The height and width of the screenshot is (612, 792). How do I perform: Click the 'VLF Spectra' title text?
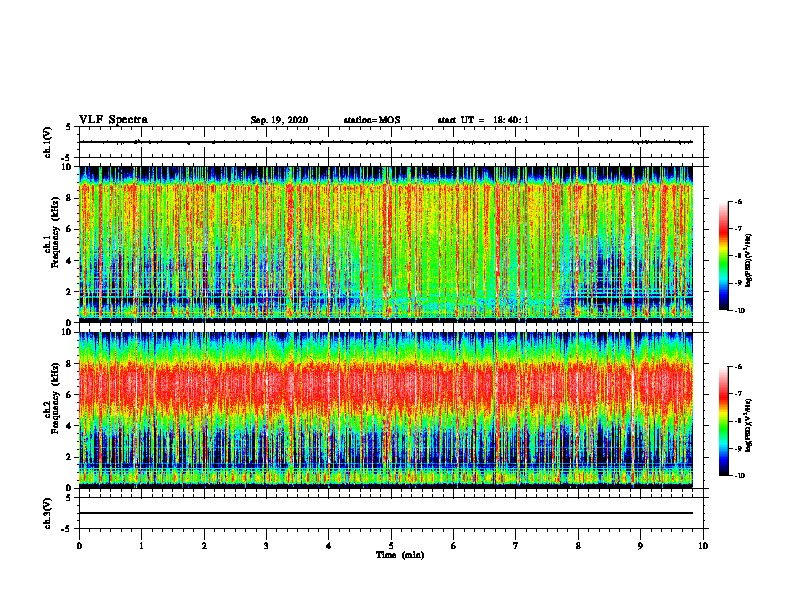pos(113,120)
